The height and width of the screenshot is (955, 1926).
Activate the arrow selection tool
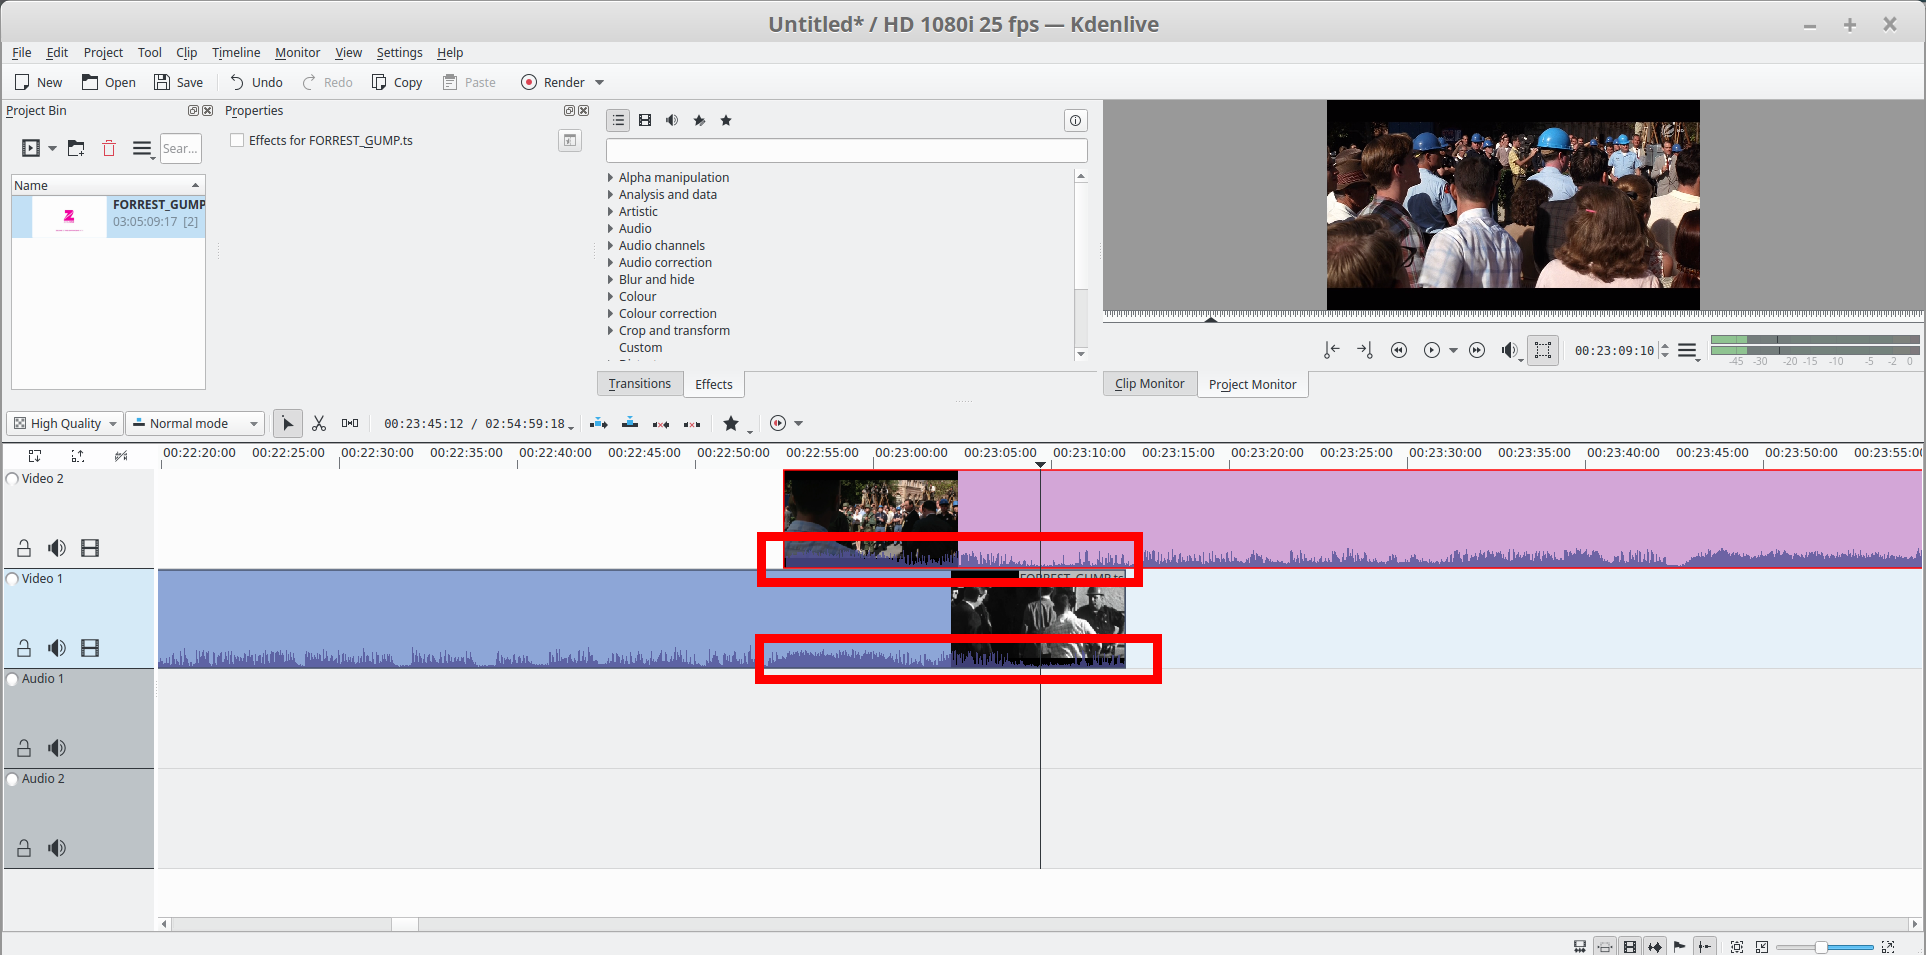click(288, 424)
